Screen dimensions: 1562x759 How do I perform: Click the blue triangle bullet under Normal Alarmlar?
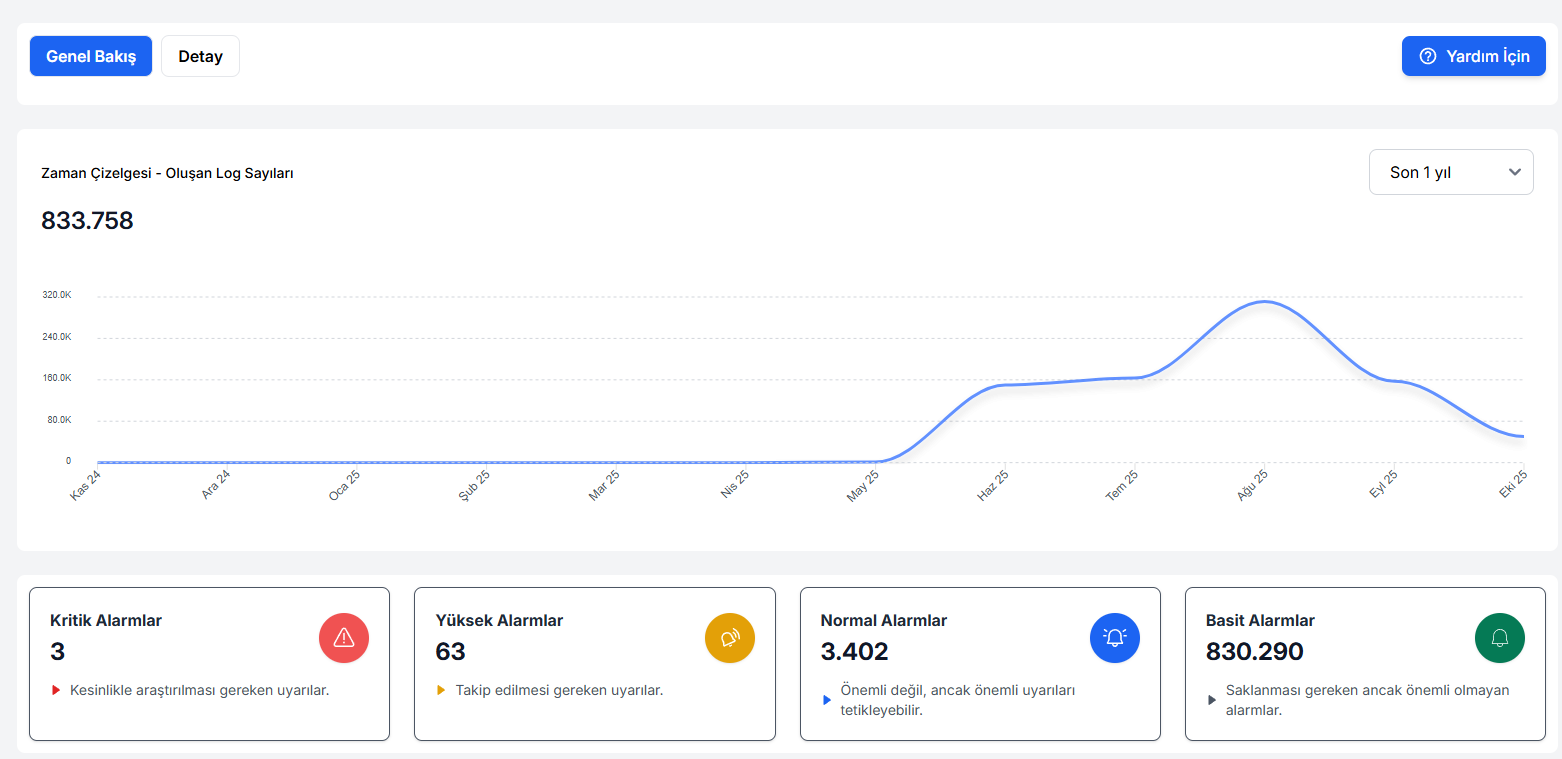coord(827,700)
